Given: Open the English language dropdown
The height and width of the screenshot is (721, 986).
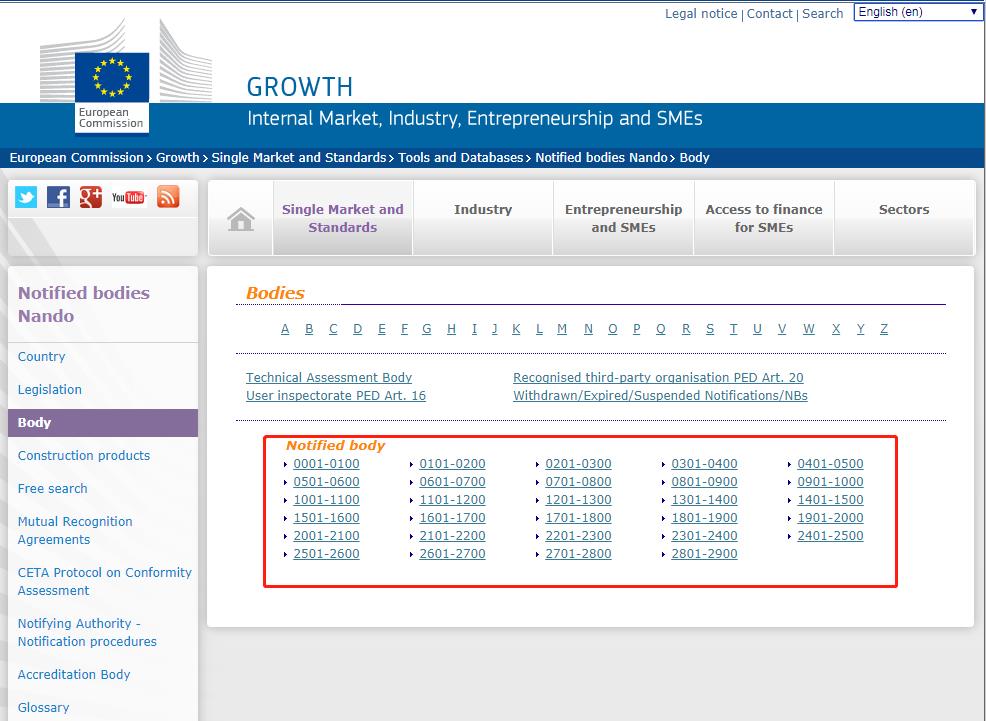Looking at the screenshot, I should [917, 12].
